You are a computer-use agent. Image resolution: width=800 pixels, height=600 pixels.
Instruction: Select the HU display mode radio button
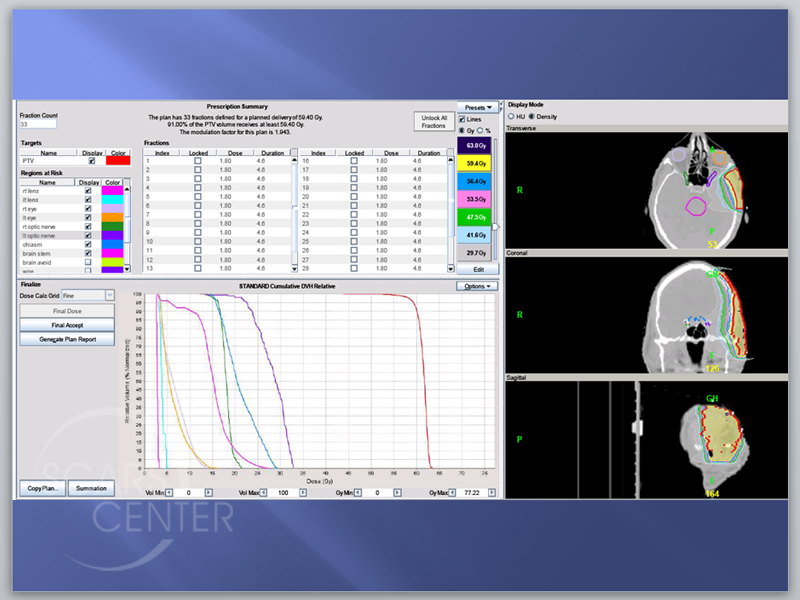tap(511, 116)
